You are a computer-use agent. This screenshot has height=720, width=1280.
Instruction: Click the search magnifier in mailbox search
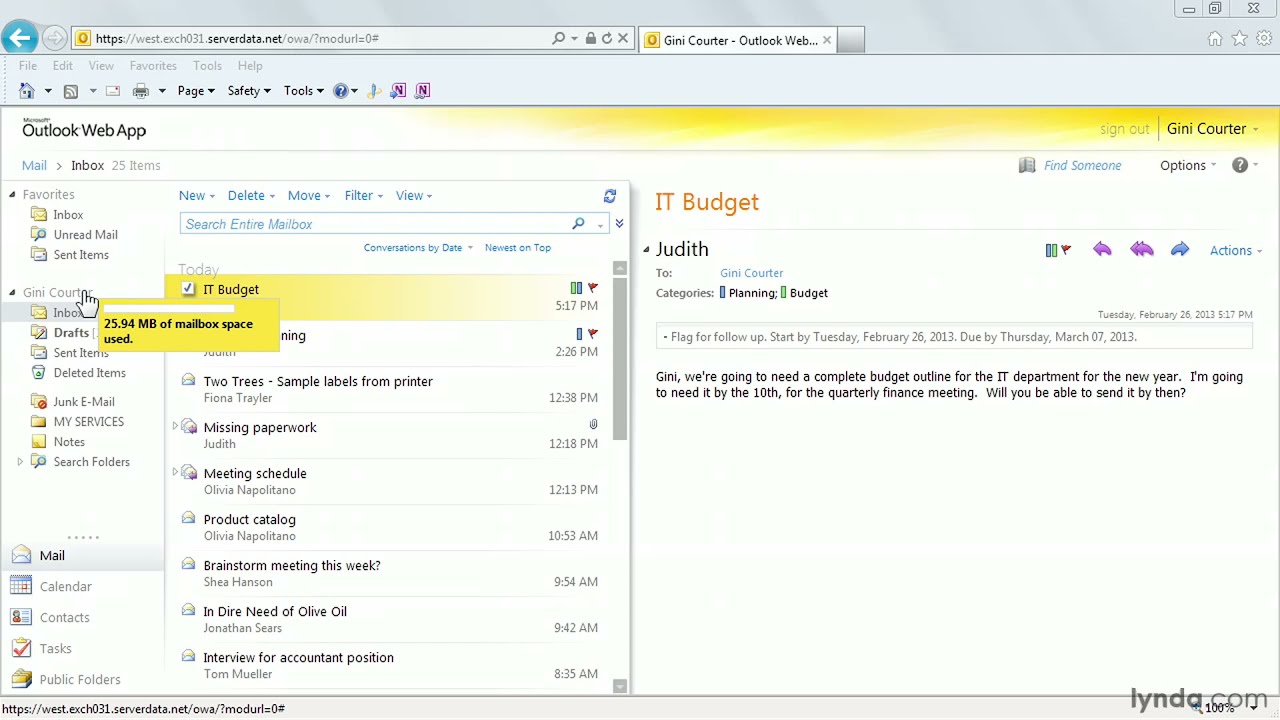578,224
